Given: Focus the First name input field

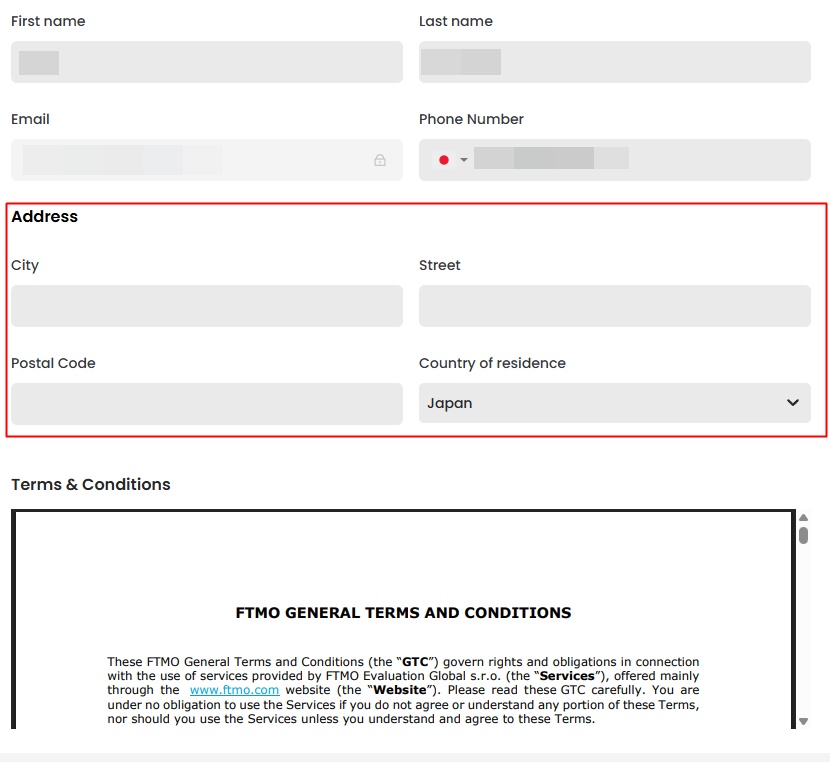Looking at the screenshot, I should (207, 62).
